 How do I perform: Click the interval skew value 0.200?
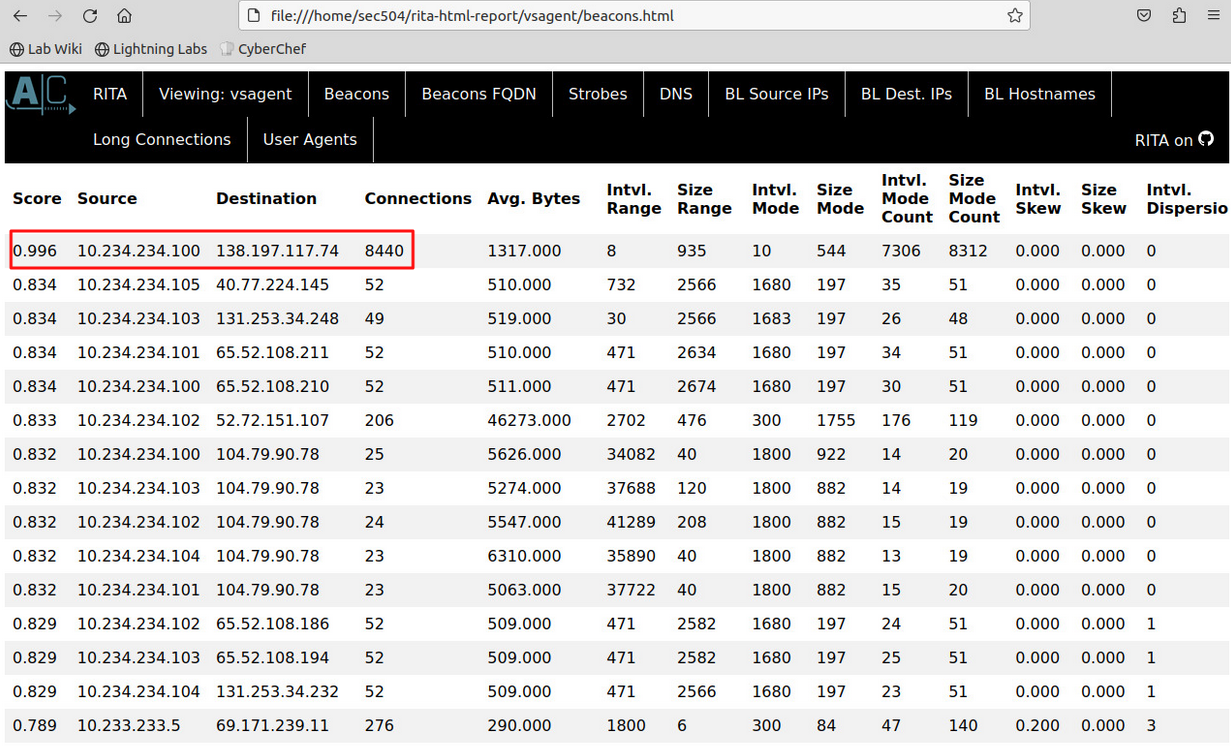[1038, 727]
